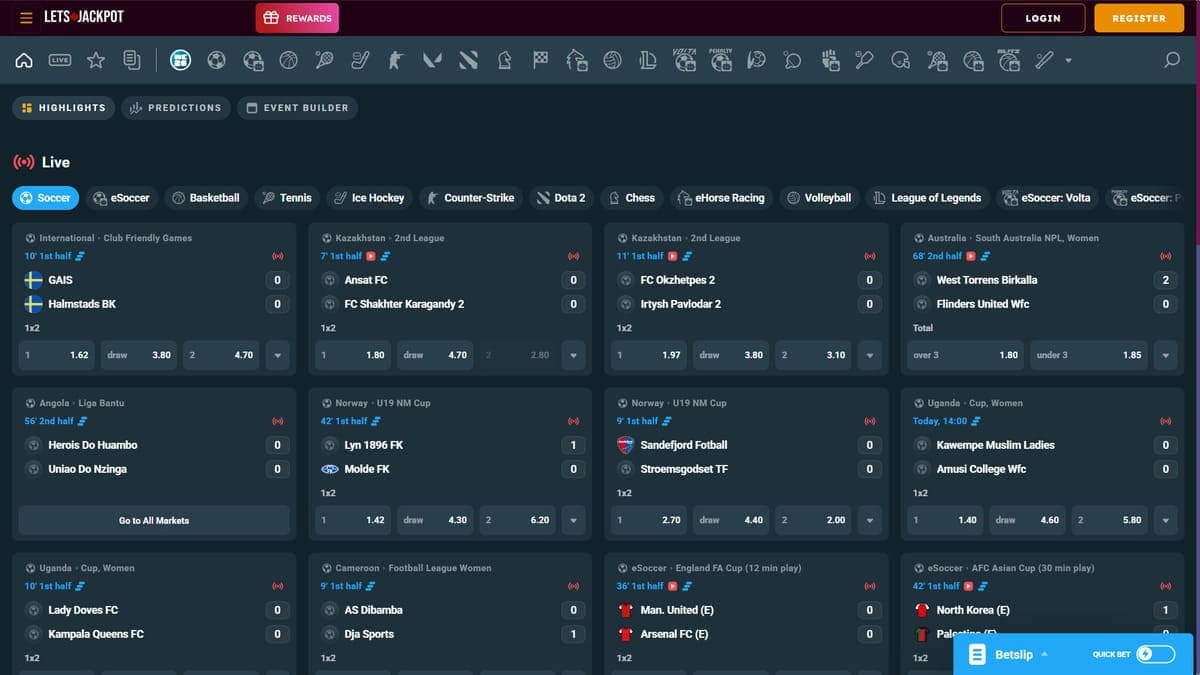Click Go to All Markets button

[x=154, y=521]
